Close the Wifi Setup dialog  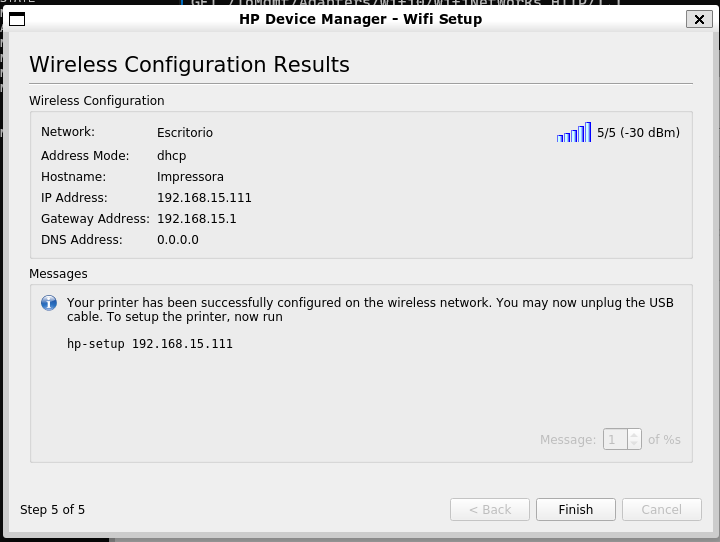click(x=699, y=19)
